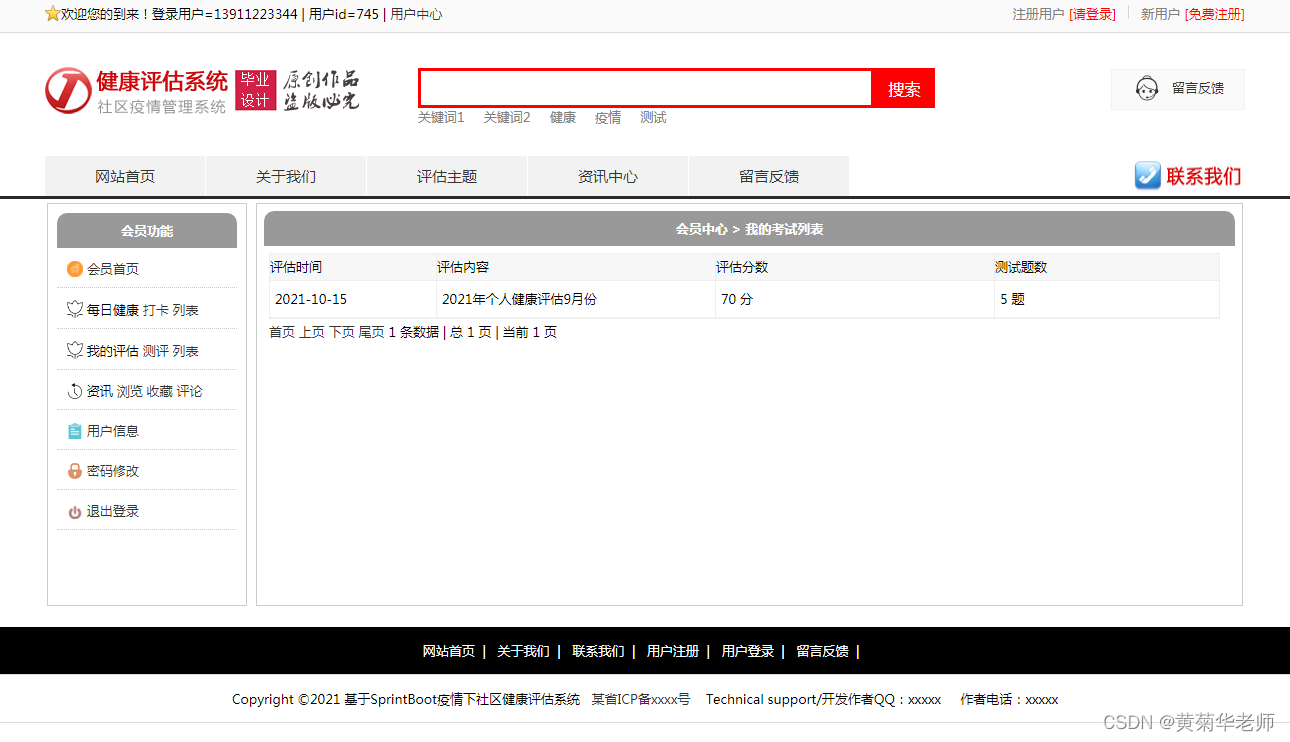Viewport: 1290px width, 742px height.
Task: Click the orange icon beside 会员首页
Action: (x=74, y=269)
